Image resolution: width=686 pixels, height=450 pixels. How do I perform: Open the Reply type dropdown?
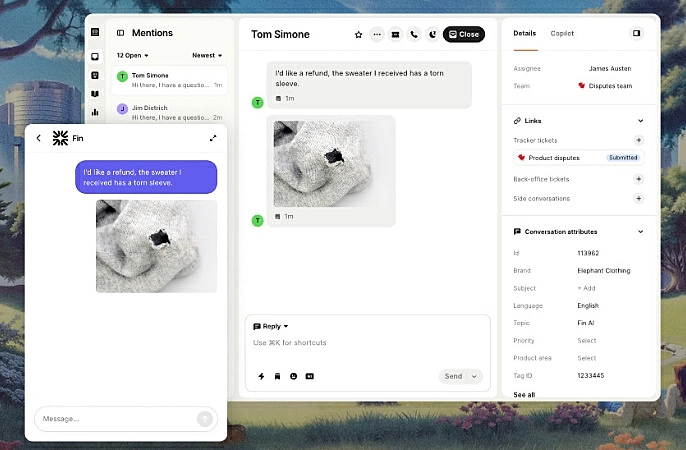coord(271,326)
